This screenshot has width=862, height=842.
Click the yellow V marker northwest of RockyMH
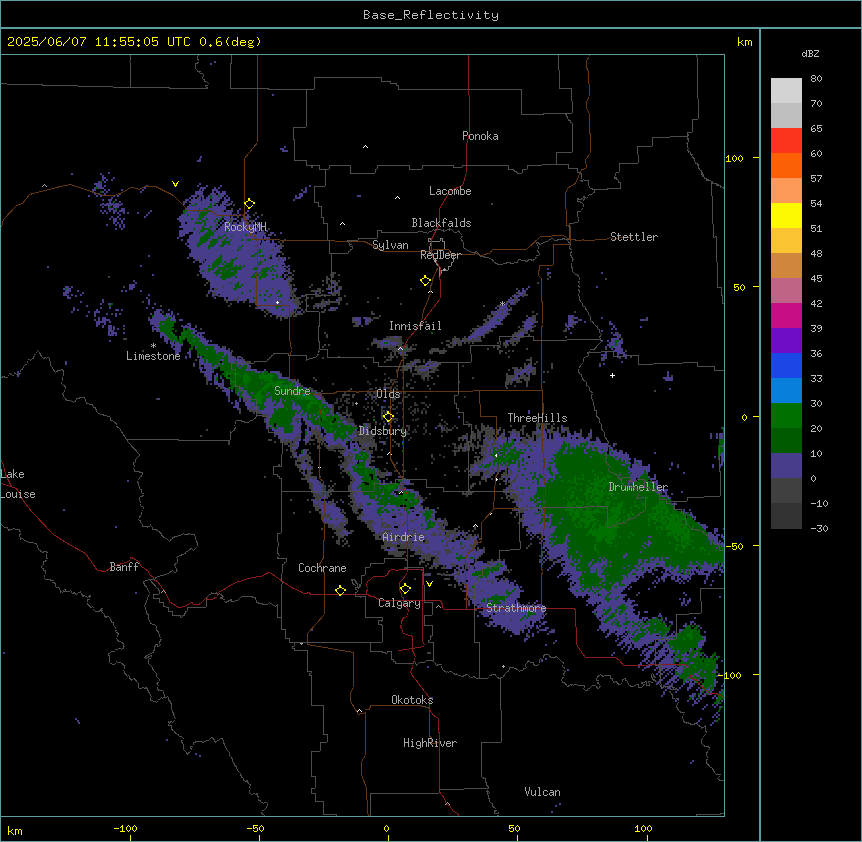pos(175,184)
